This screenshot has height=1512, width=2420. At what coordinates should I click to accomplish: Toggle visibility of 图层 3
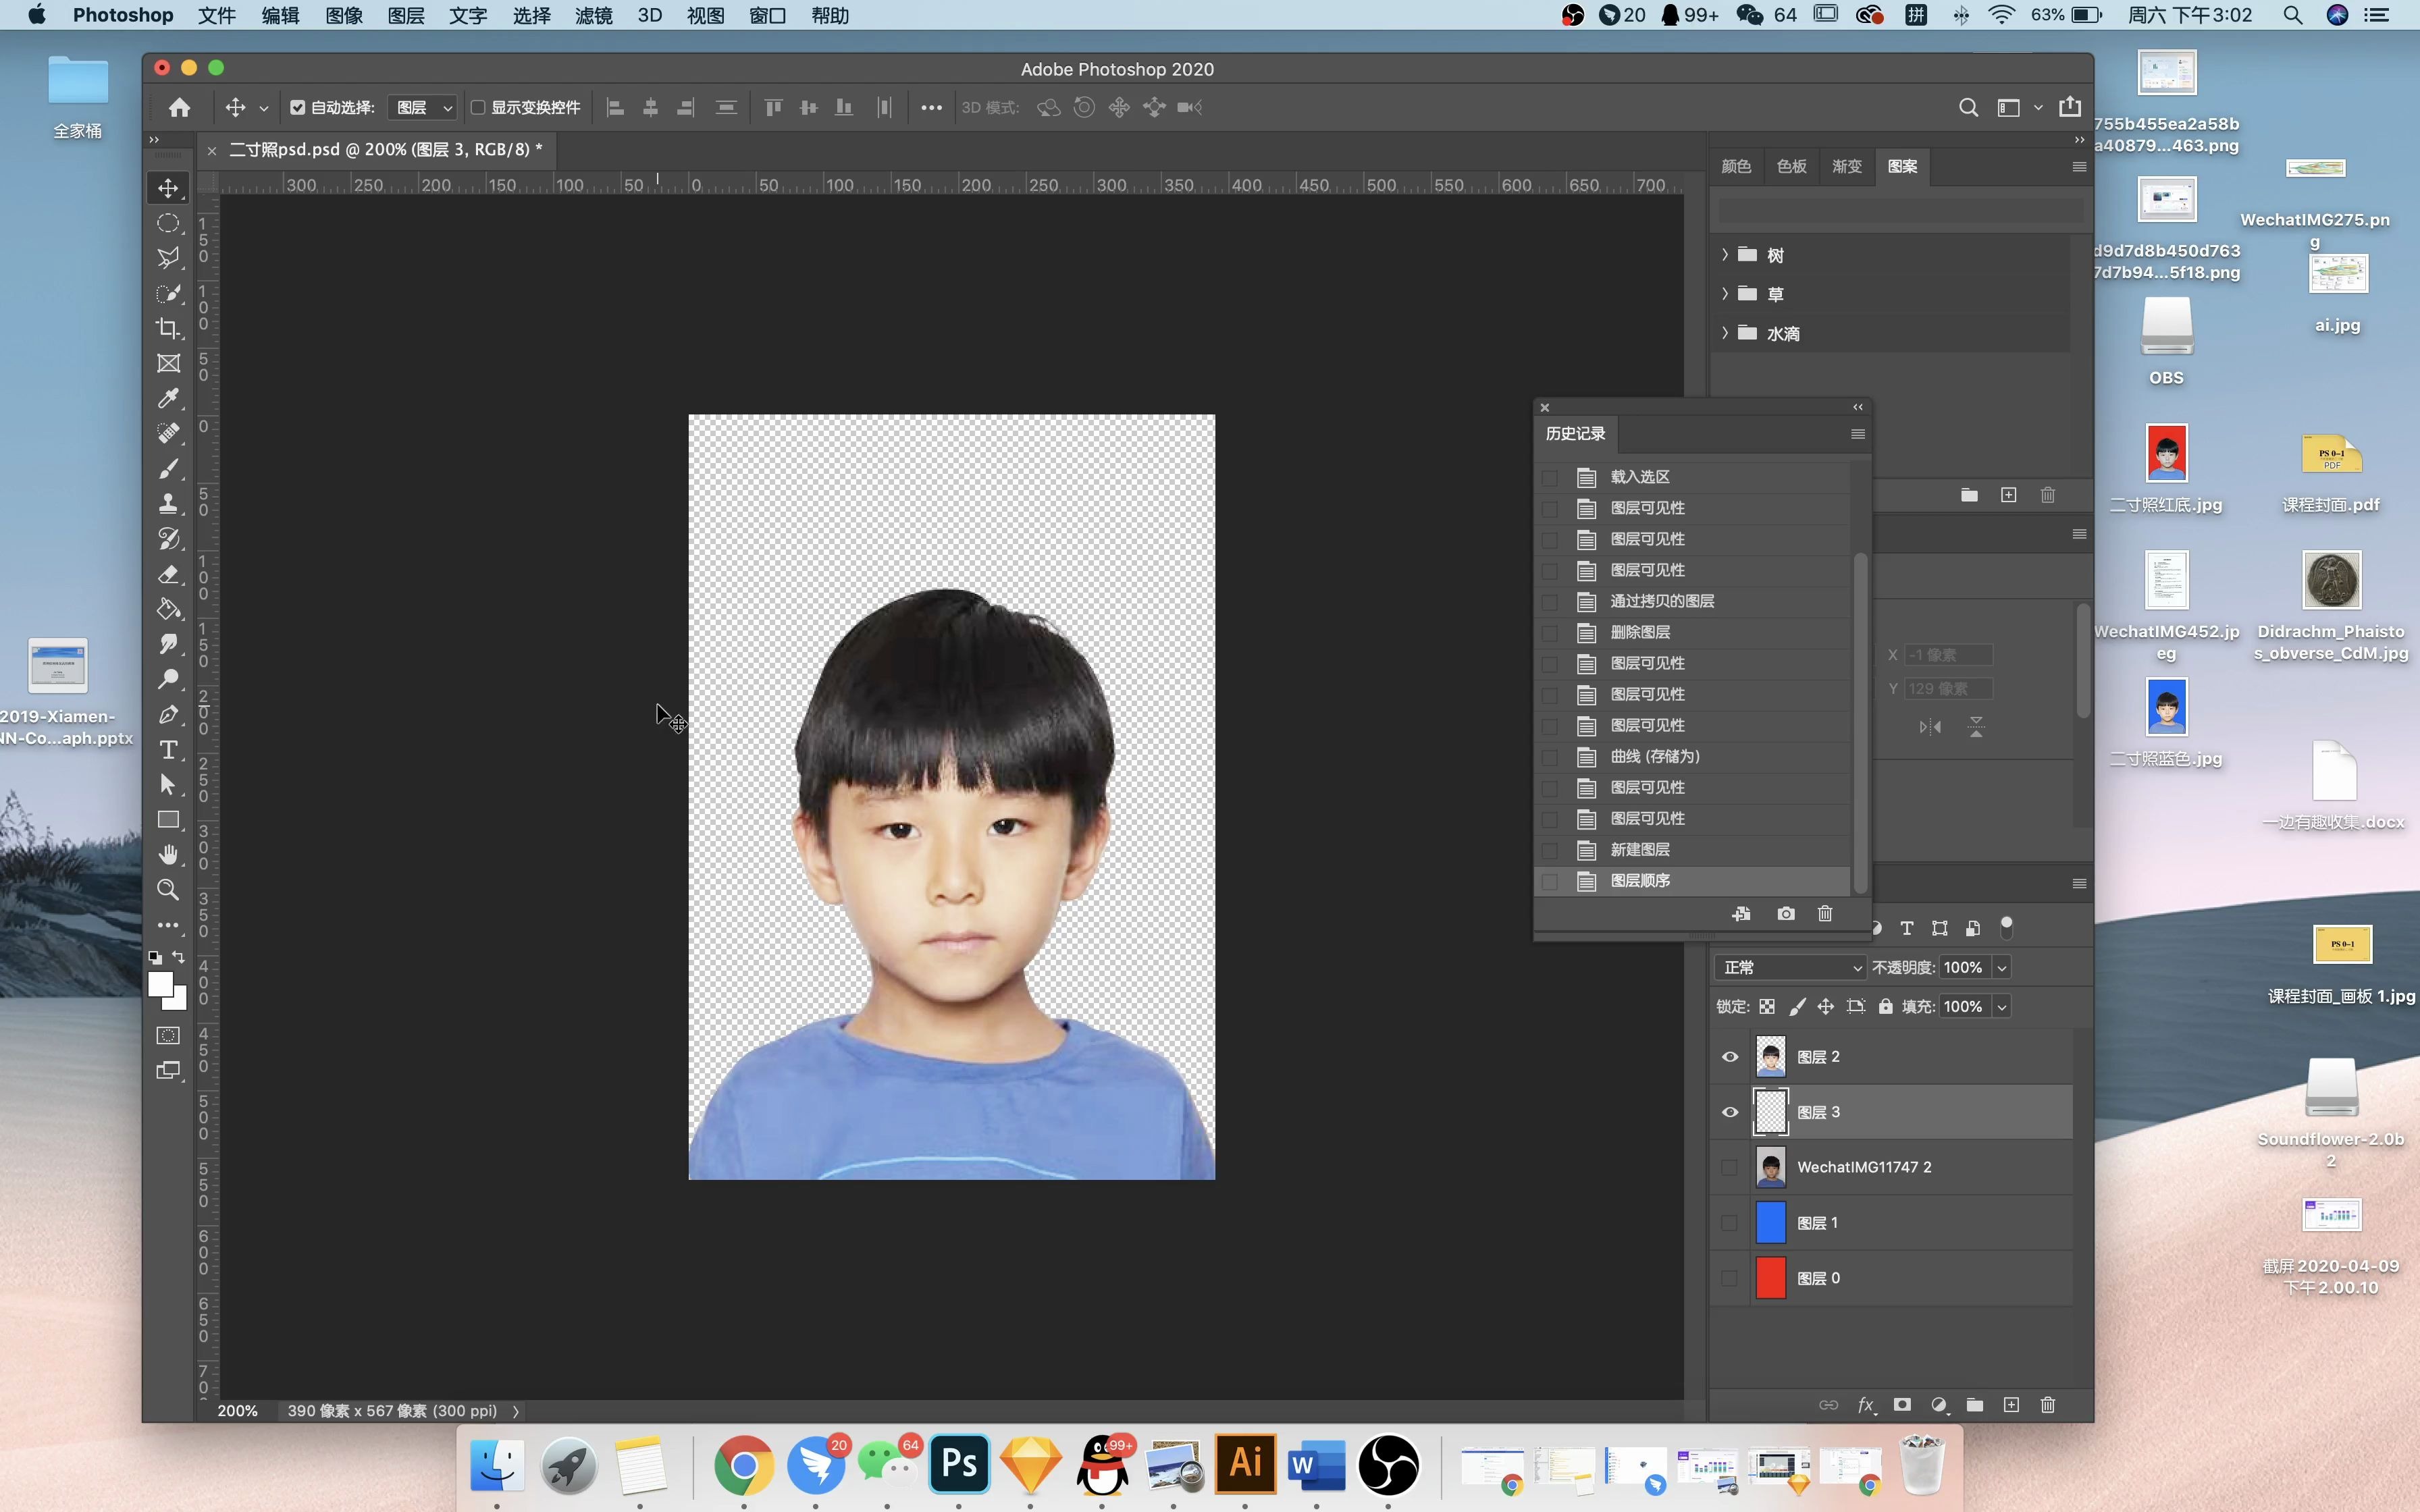click(x=1729, y=1111)
